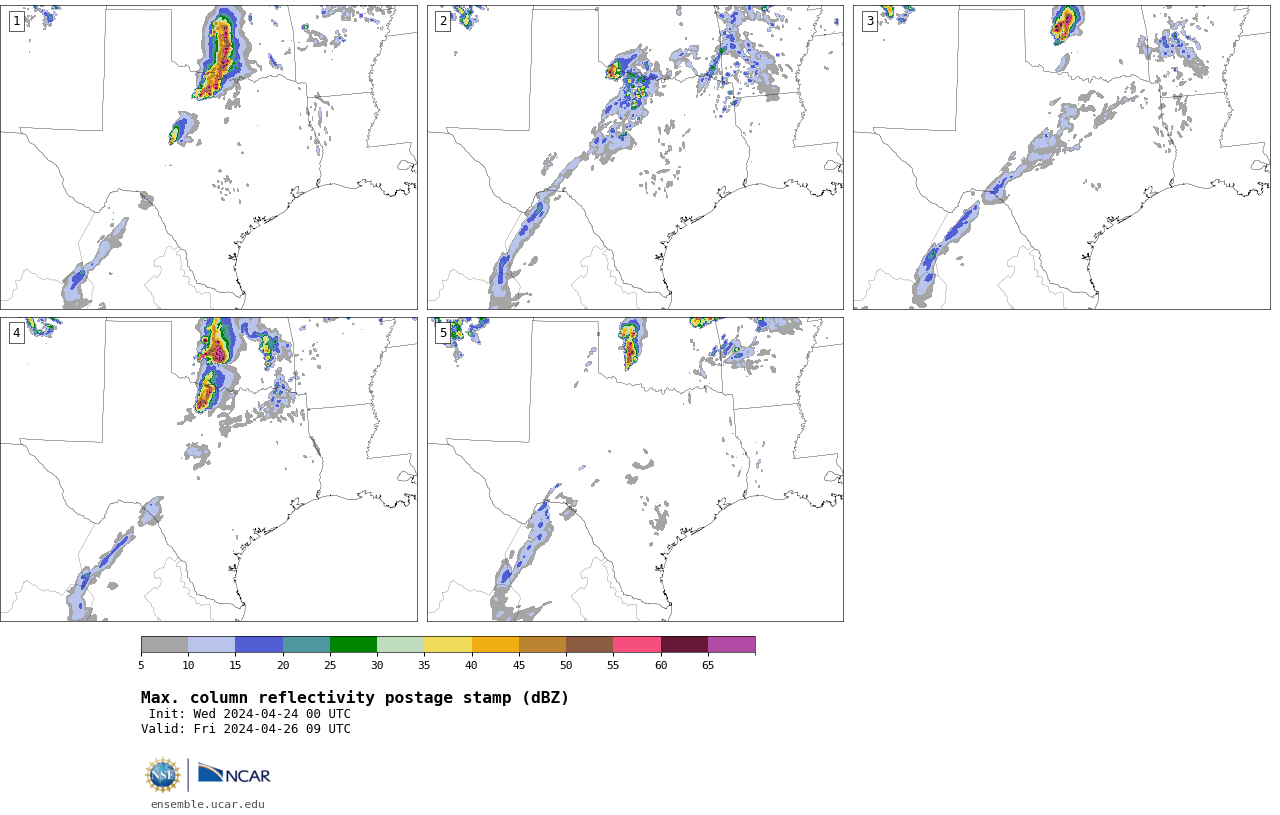Click the Valid: Fri 2024-04-26 09 UTC text
This screenshot has width=1280, height=815.
coord(246,729)
